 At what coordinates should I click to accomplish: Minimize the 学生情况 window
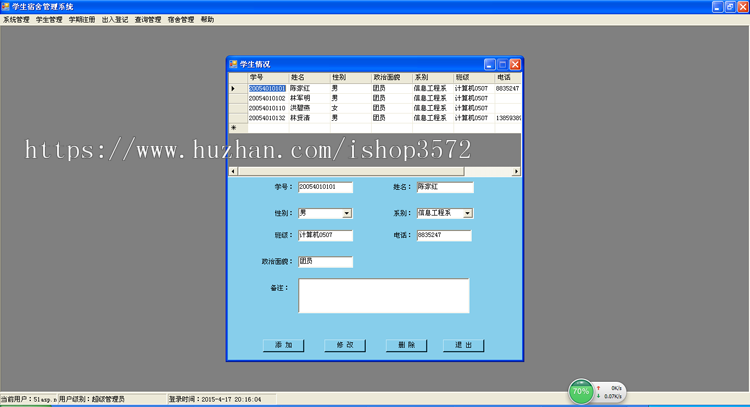[489, 64]
